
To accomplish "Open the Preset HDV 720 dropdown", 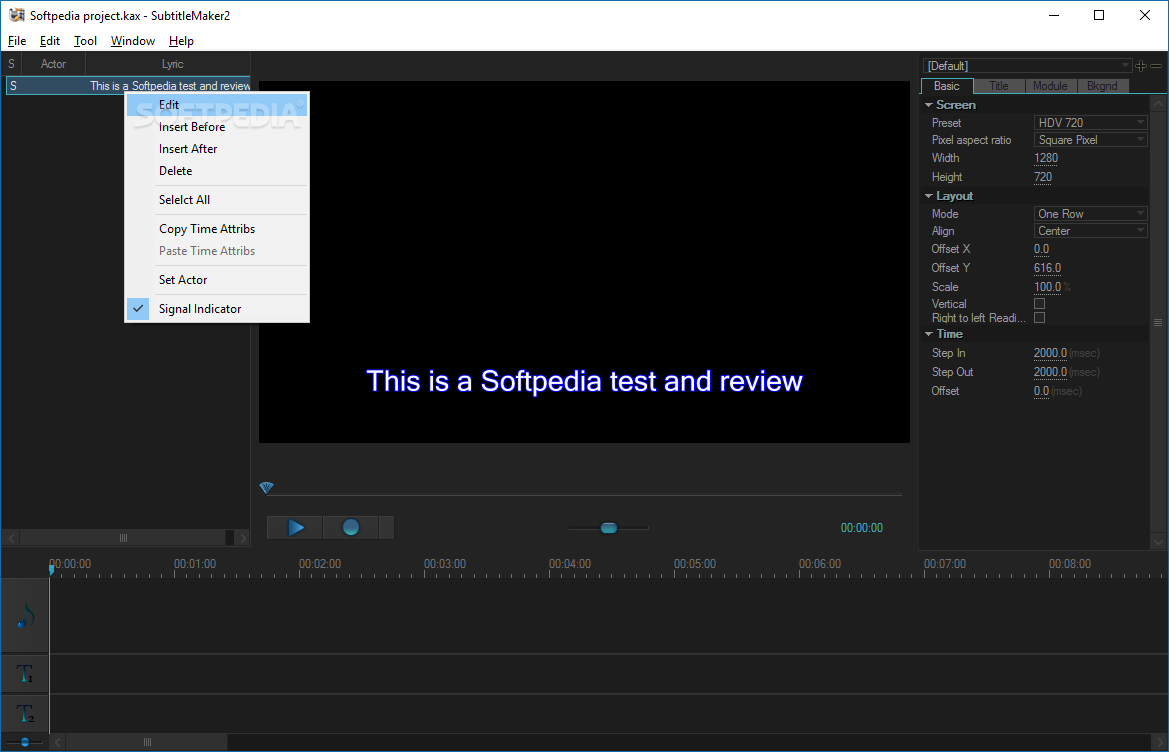I will click(x=1090, y=122).
